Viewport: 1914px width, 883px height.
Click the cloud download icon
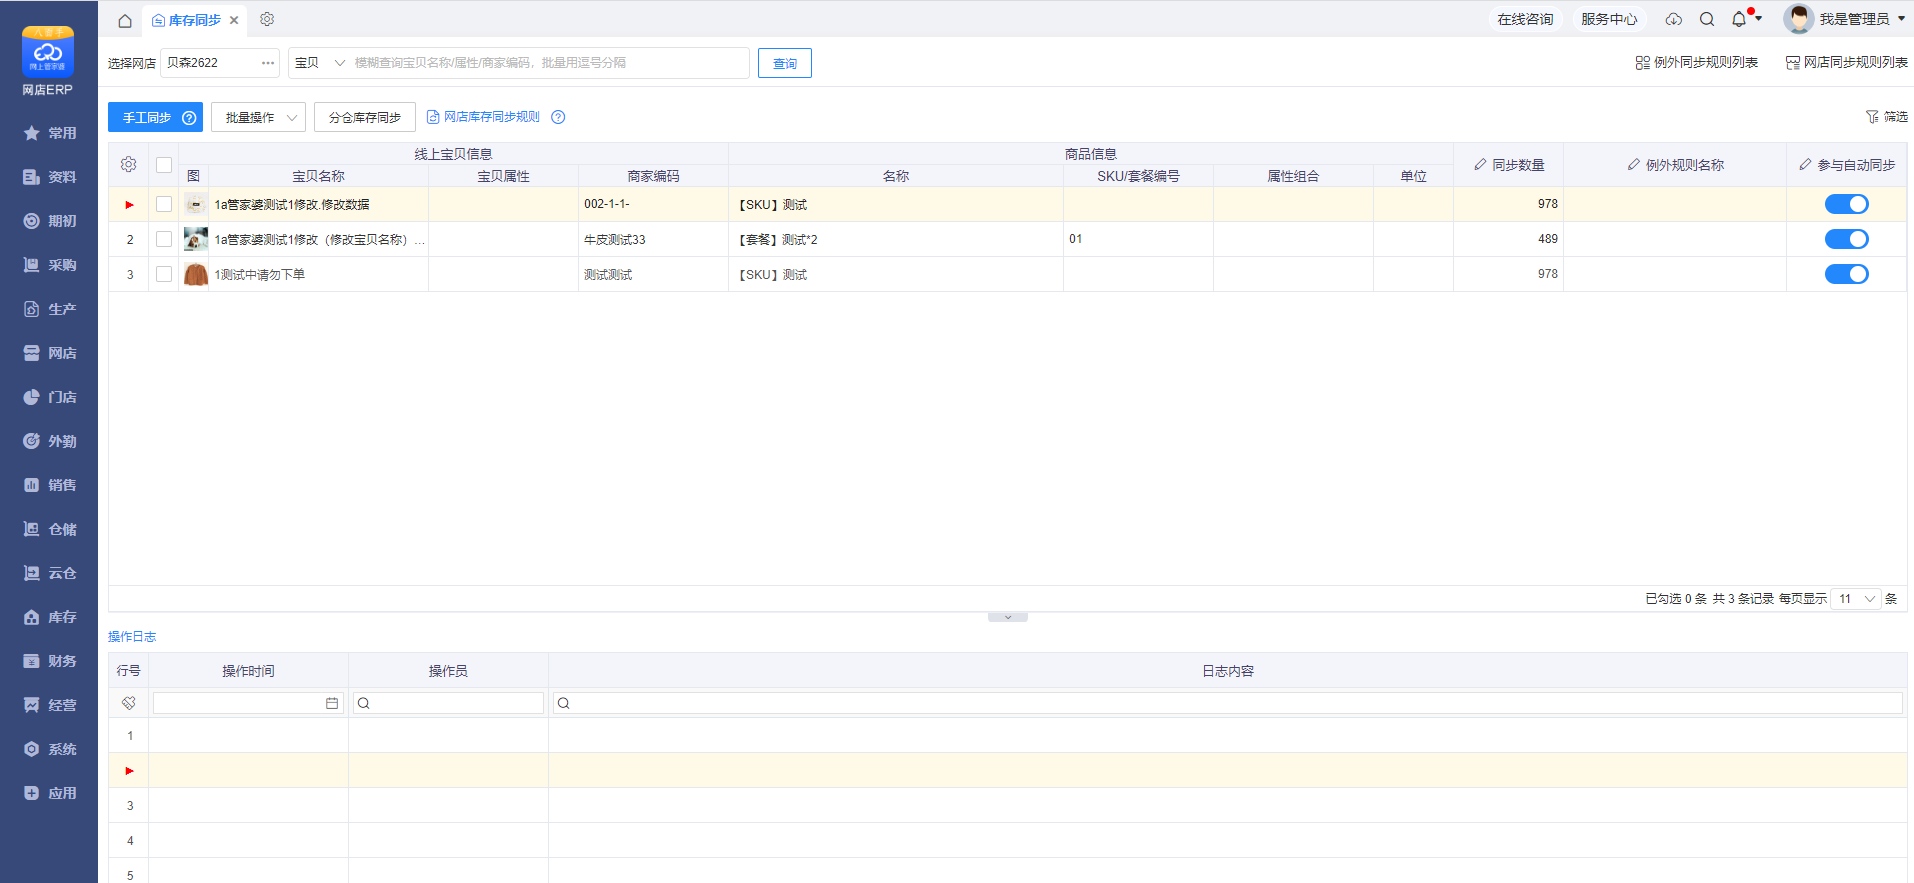click(1673, 19)
